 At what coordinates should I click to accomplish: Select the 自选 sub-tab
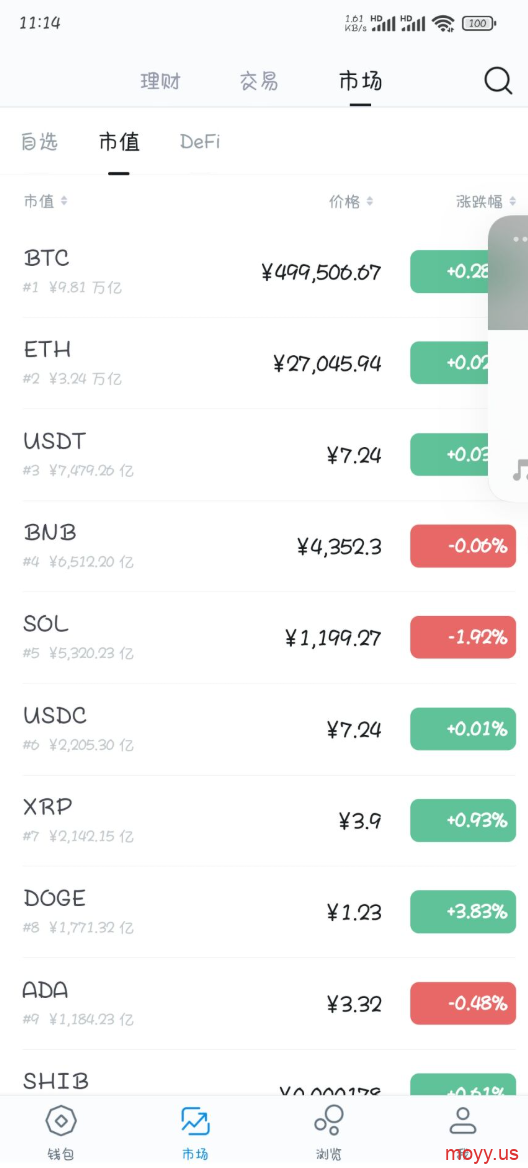pos(39,142)
